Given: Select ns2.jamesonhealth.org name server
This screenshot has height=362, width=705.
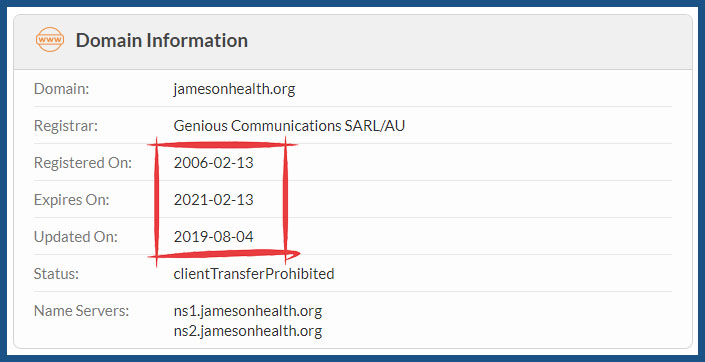Looking at the screenshot, I should tap(248, 331).
